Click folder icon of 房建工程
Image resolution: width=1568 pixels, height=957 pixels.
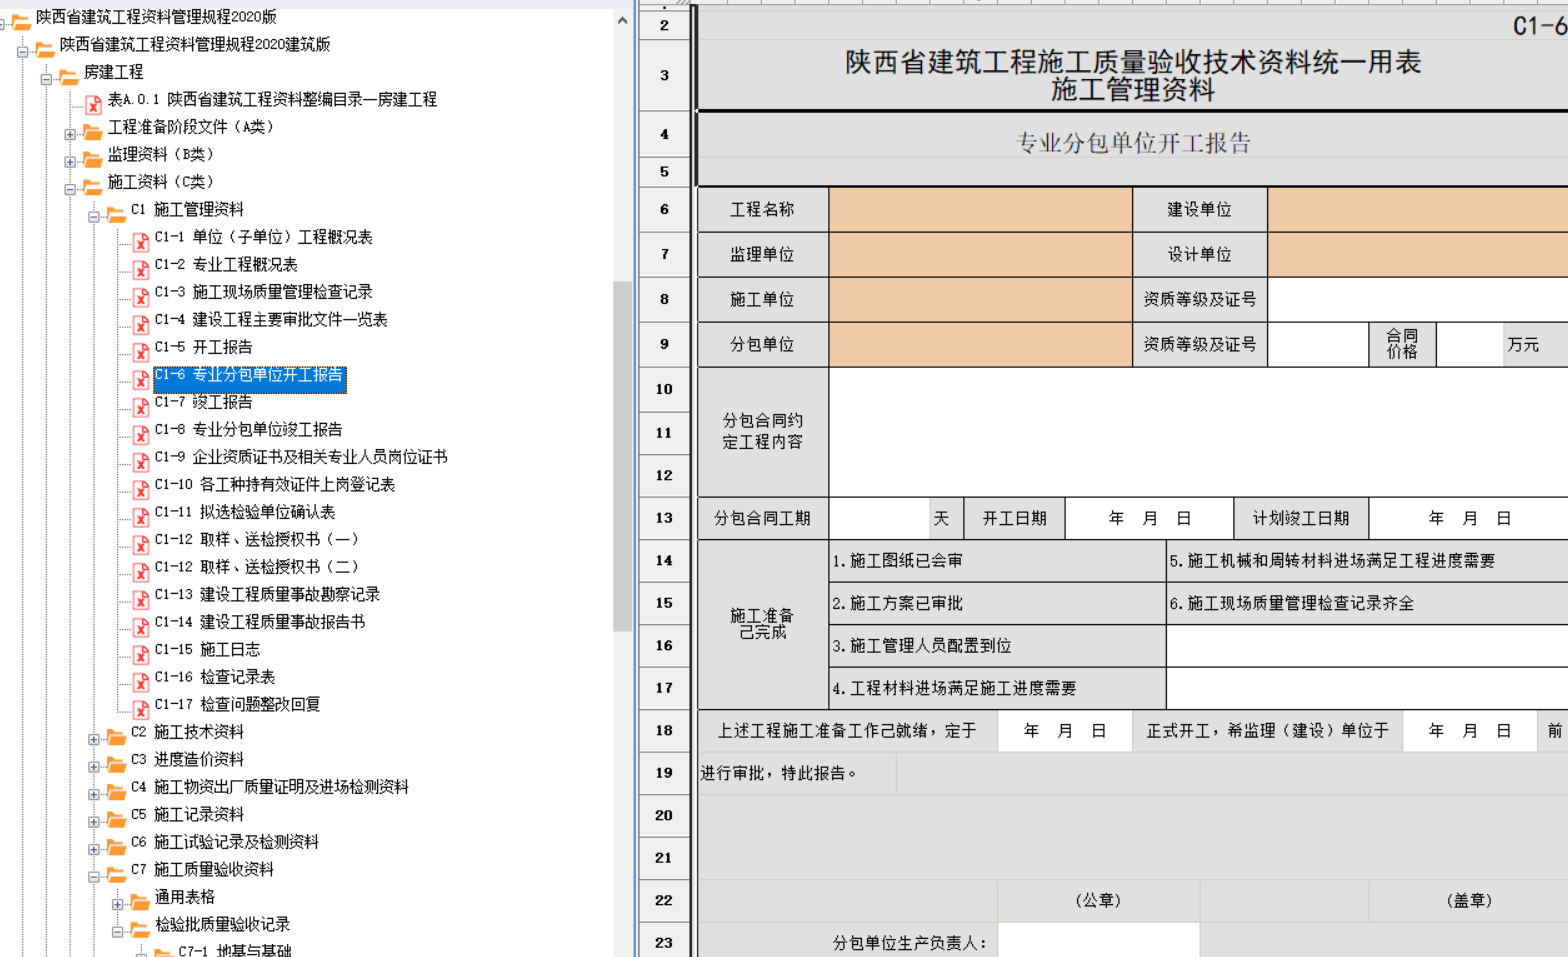[x=69, y=75]
